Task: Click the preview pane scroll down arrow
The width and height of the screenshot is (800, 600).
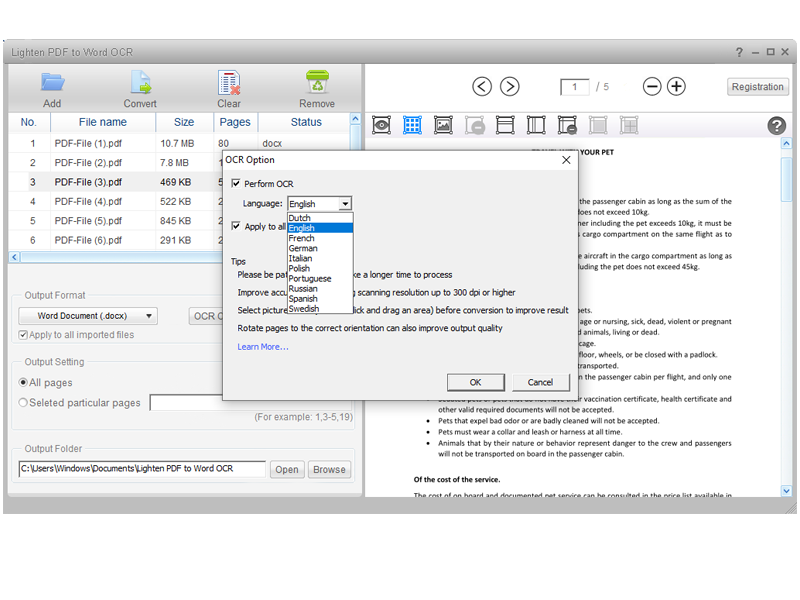Action: [786, 491]
